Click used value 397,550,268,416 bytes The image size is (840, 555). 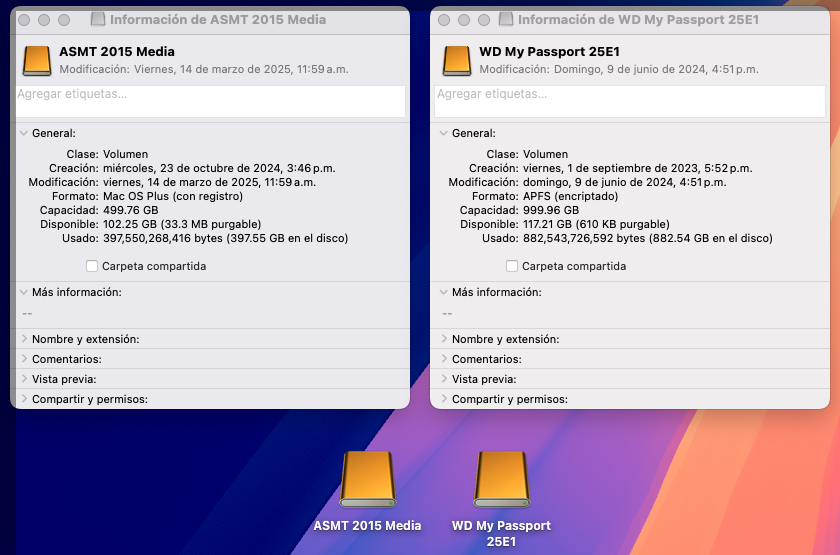162,238
